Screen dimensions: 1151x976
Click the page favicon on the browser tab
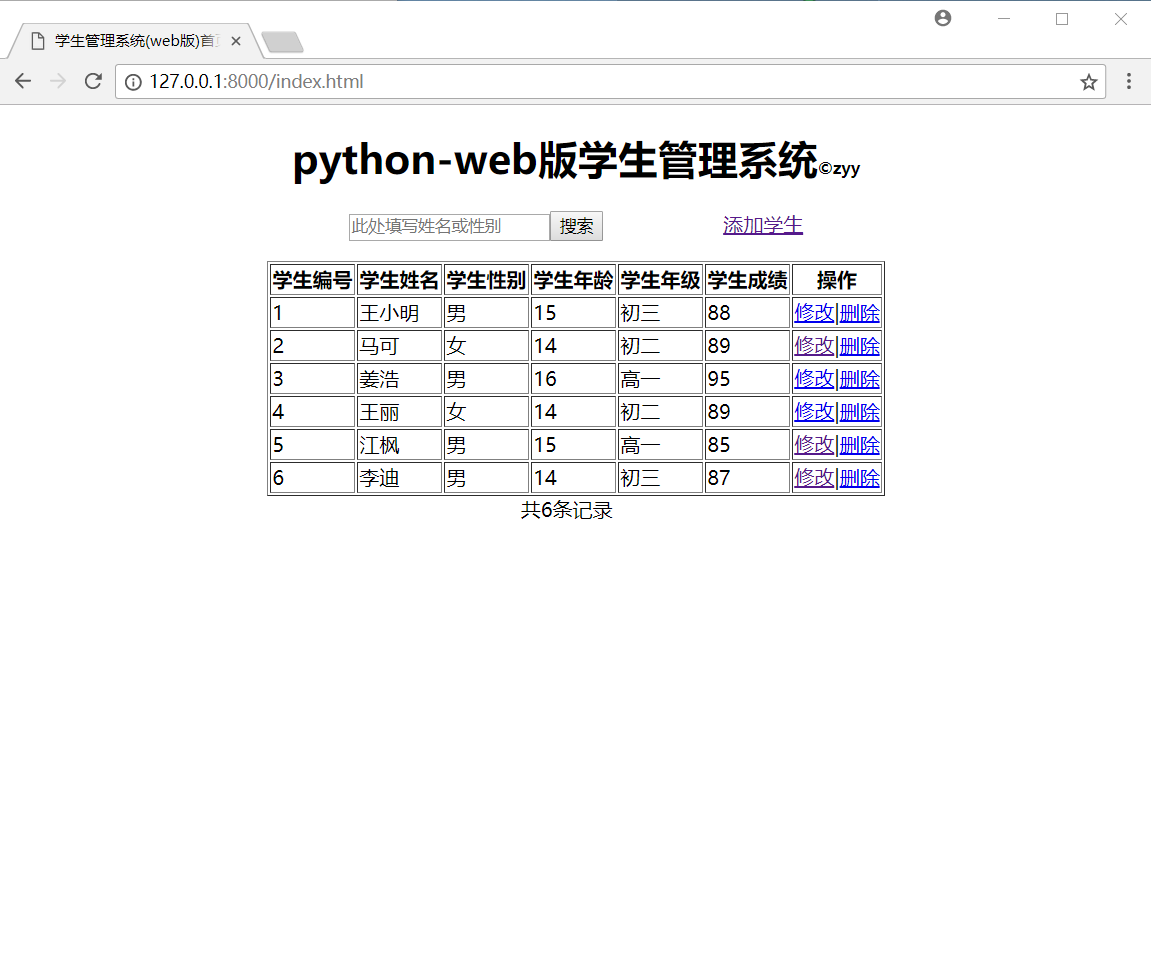click(x=37, y=40)
